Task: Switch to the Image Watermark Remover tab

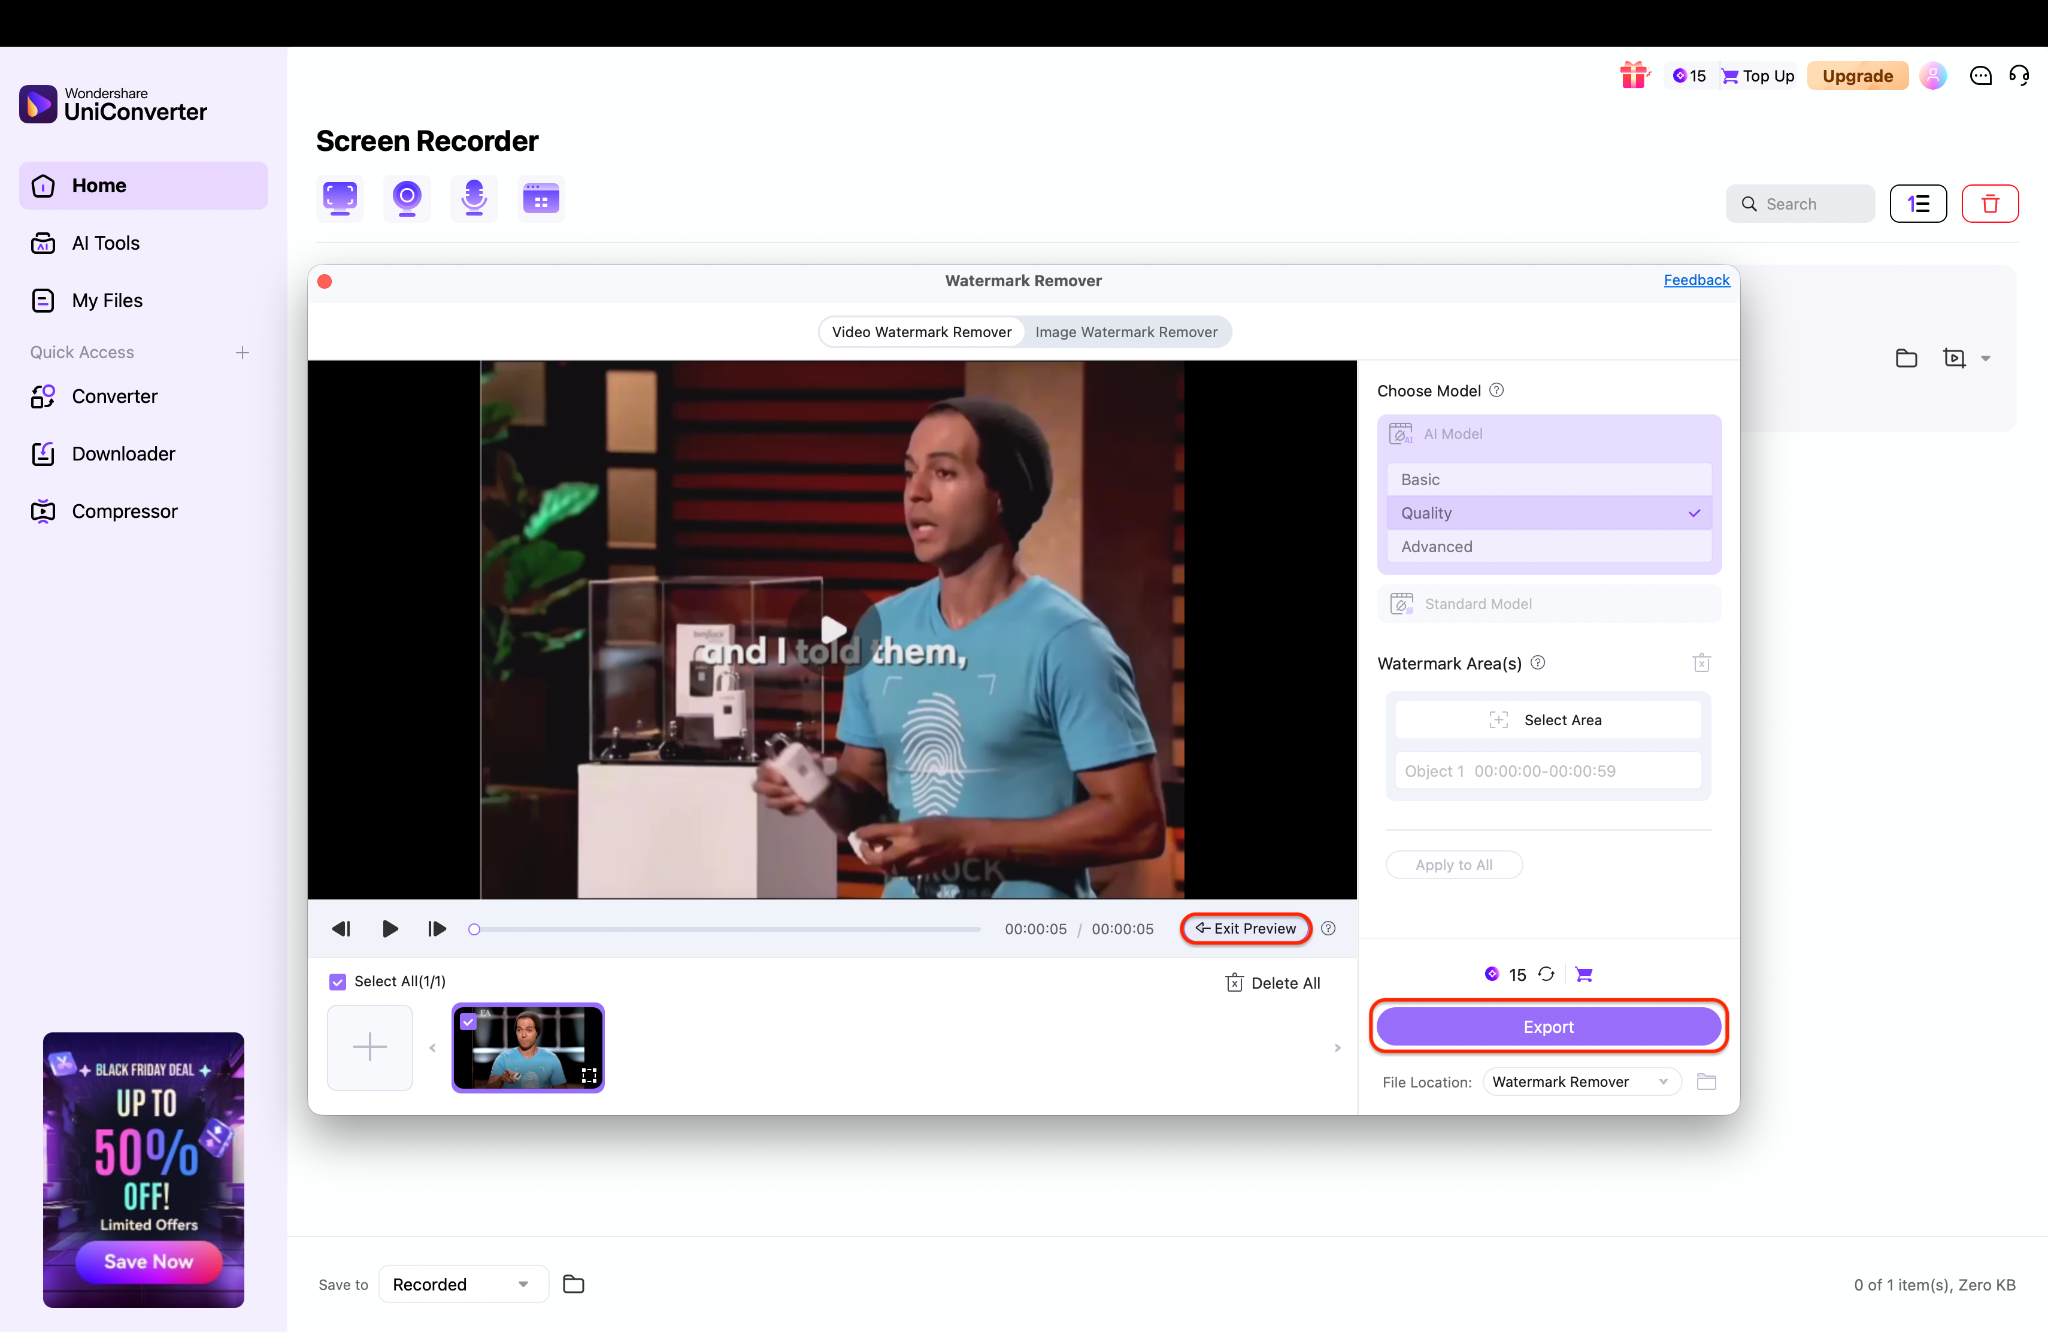Action: [x=1126, y=332]
